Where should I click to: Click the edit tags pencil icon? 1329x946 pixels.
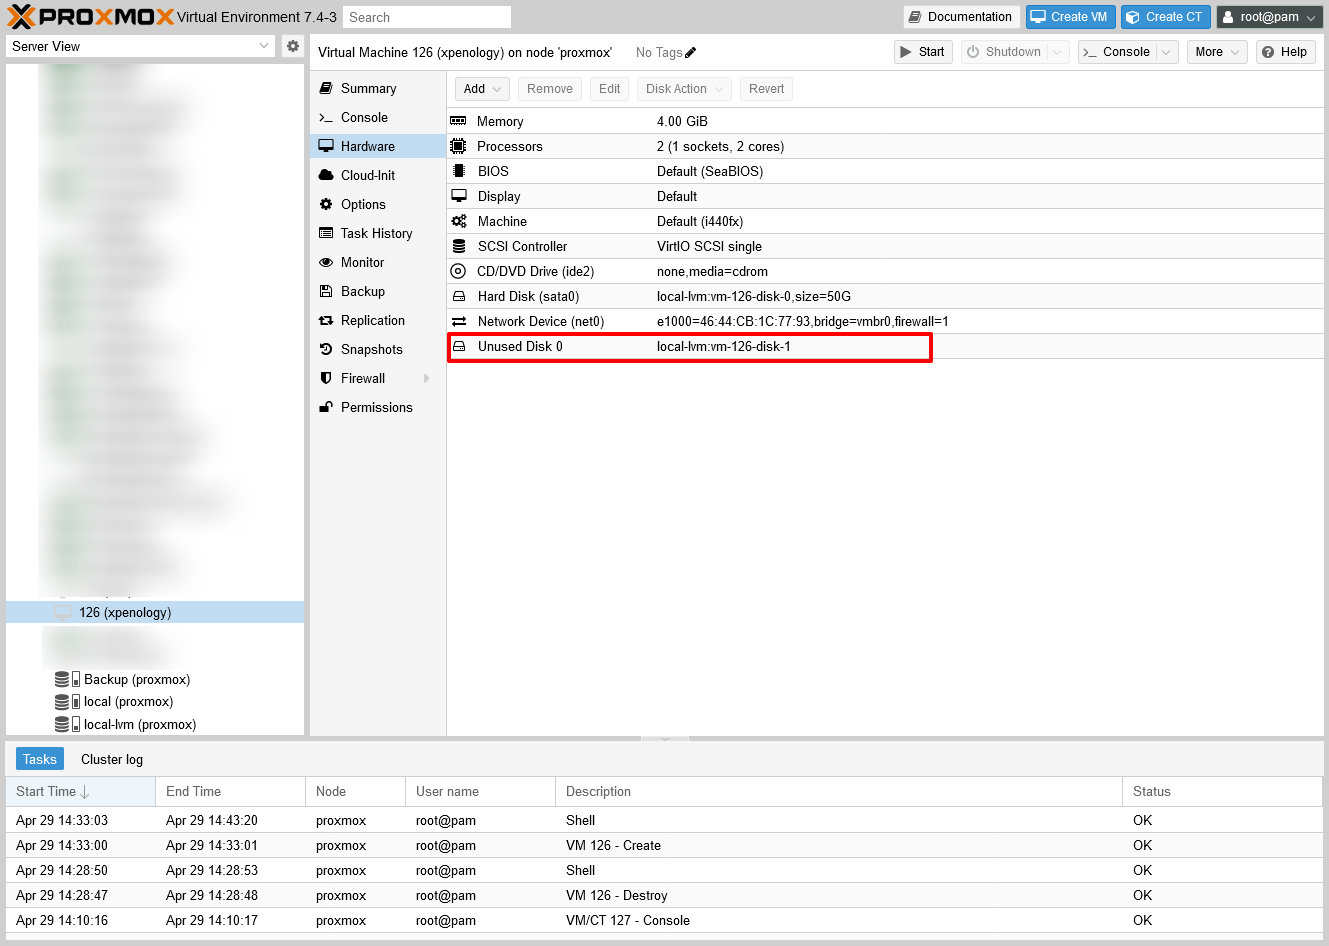691,52
